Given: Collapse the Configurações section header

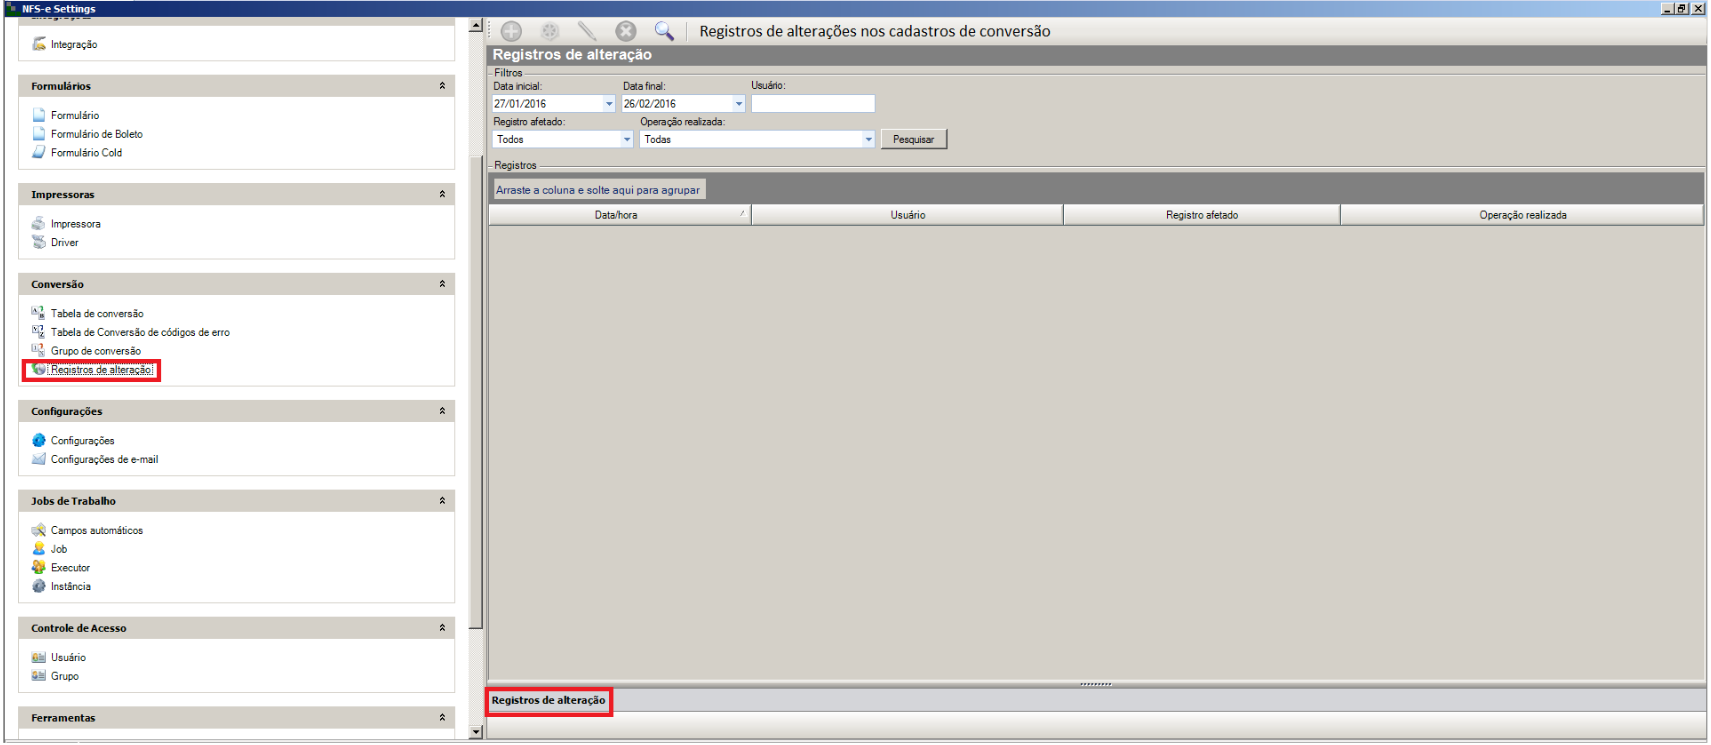Looking at the screenshot, I should 442,411.
